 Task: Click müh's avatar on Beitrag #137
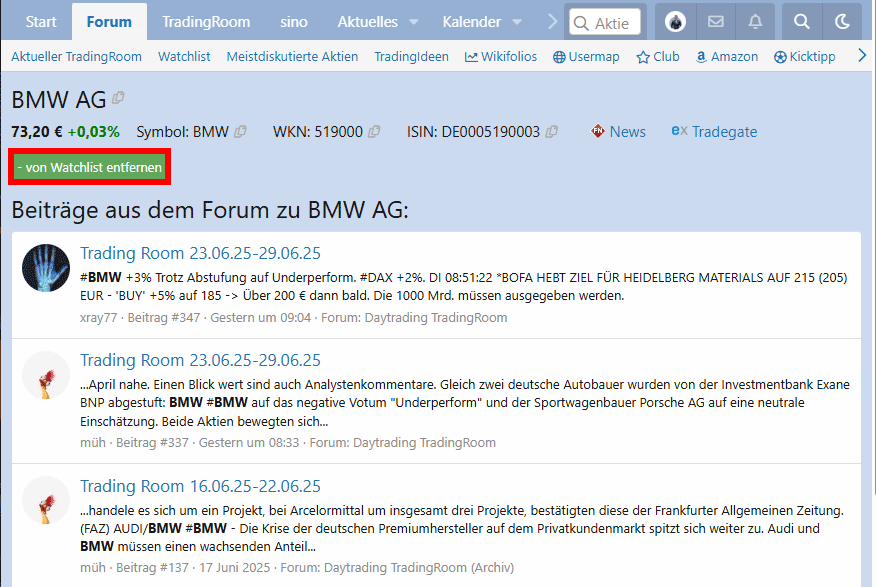coord(46,500)
